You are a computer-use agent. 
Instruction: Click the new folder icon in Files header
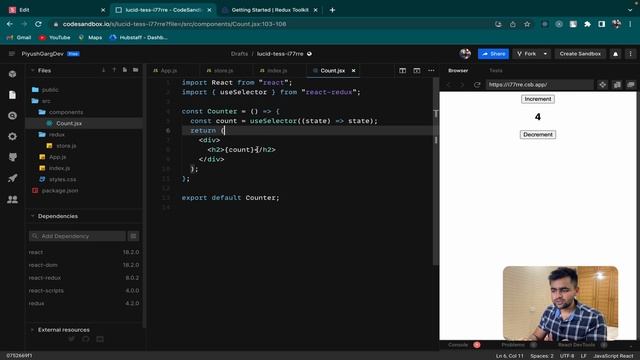pyautogui.click(x=136, y=70)
